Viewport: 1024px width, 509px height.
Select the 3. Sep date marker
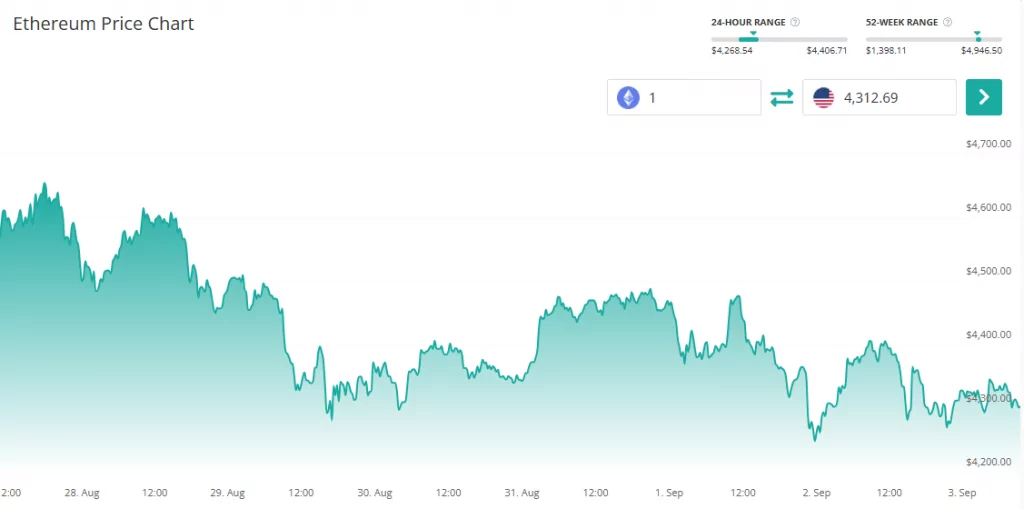[962, 493]
